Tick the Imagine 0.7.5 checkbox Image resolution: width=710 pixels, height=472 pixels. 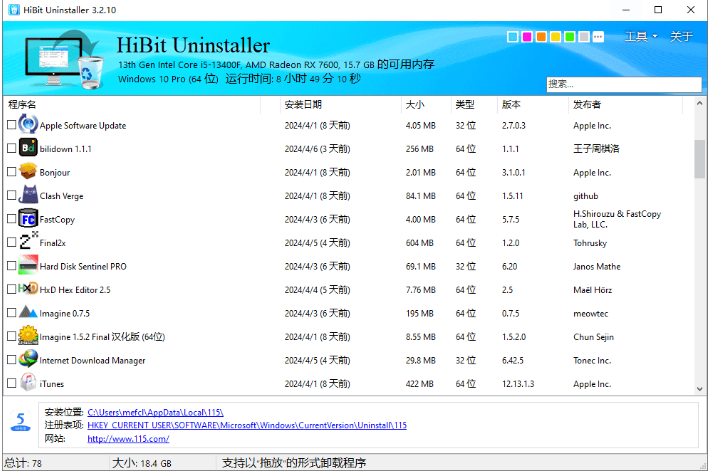coord(12,313)
